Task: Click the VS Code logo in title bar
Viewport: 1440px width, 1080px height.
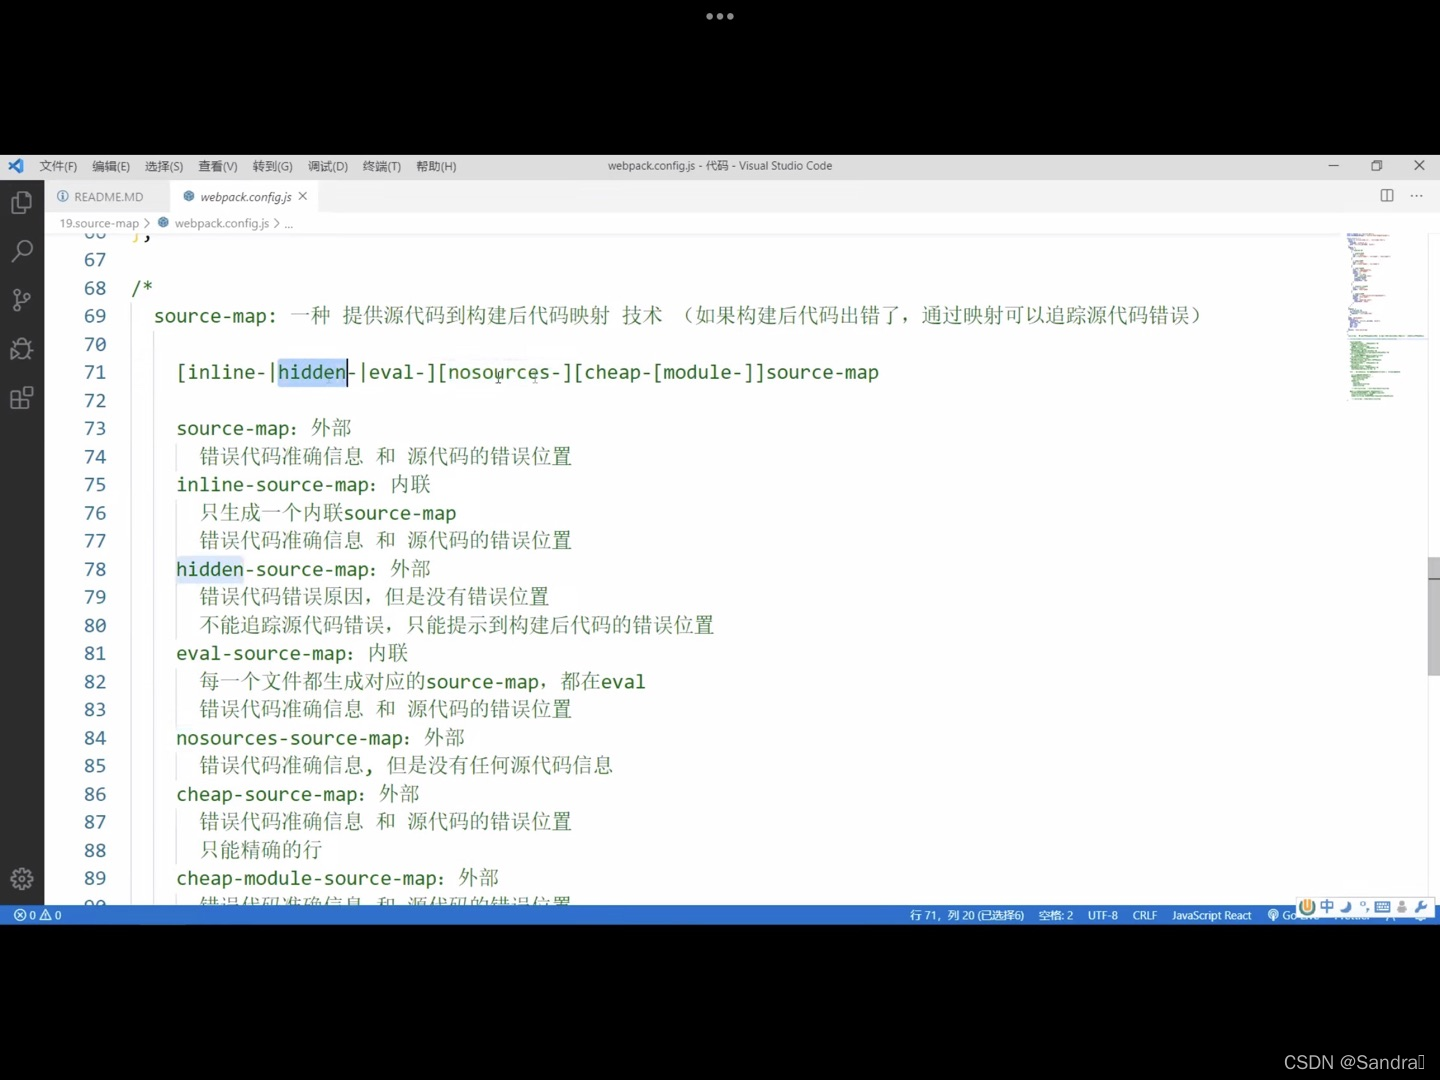Action: (x=16, y=166)
